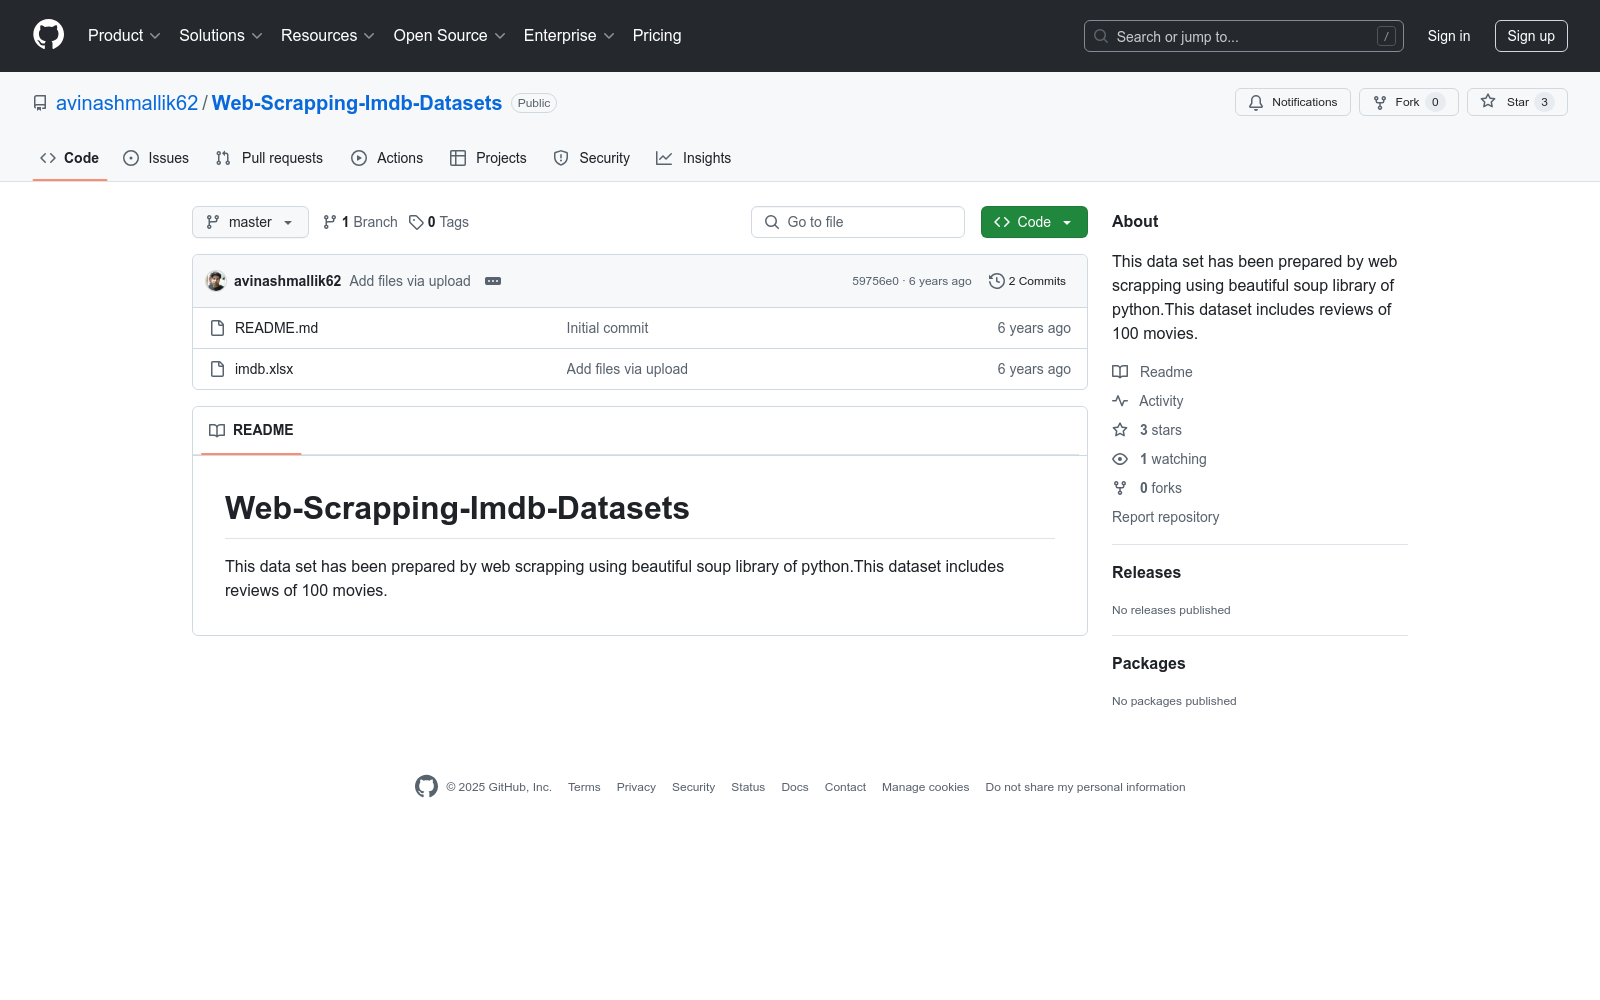The height and width of the screenshot is (1000, 1600).
Task: Click the repository icon beside avinashmallik62
Action: click(x=40, y=103)
